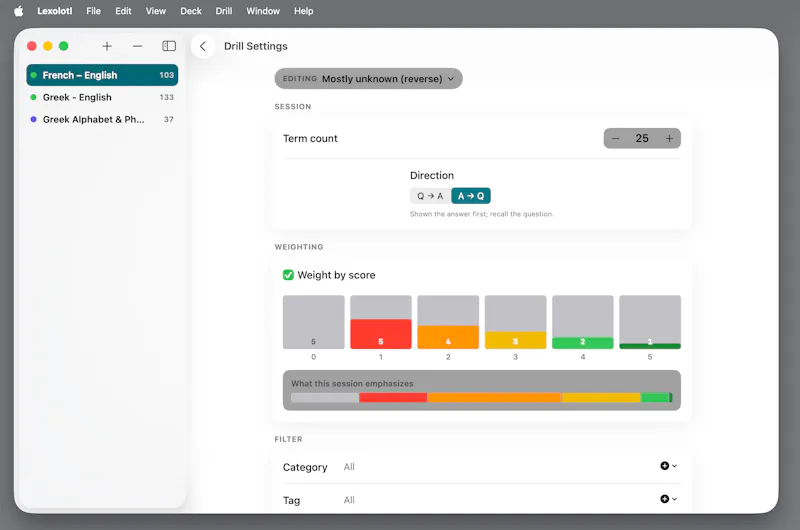Select the Greek Alphabet & Ph... deck
Screen dimensions: 800x530
[x=102, y=119]
